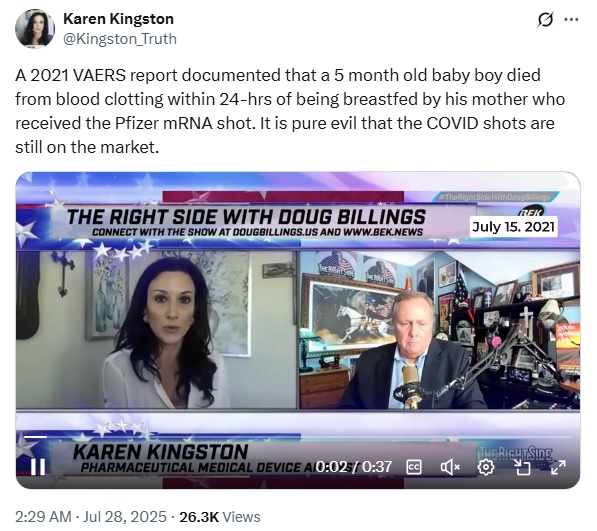Click the Karen Kingston display name

pyautogui.click(x=118, y=19)
